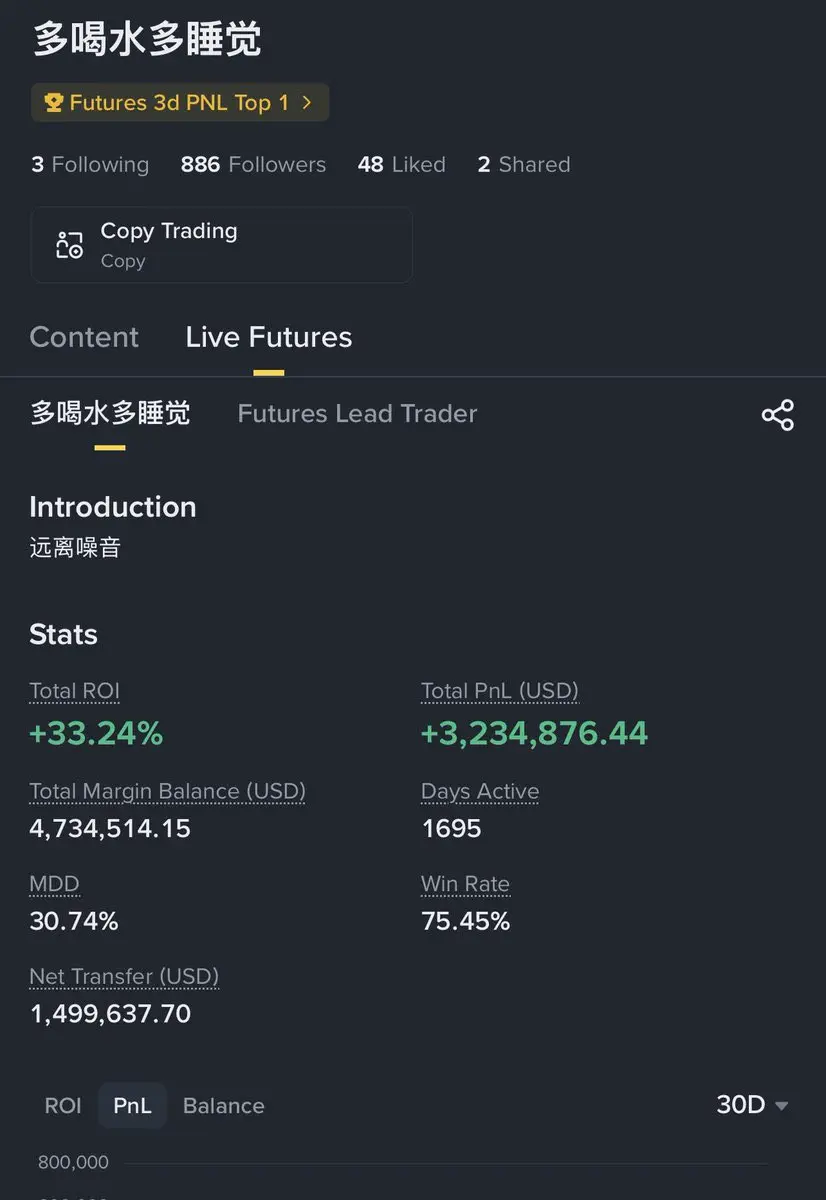826x1200 pixels.
Task: Tap the MDD label for explanation
Action: (54, 884)
